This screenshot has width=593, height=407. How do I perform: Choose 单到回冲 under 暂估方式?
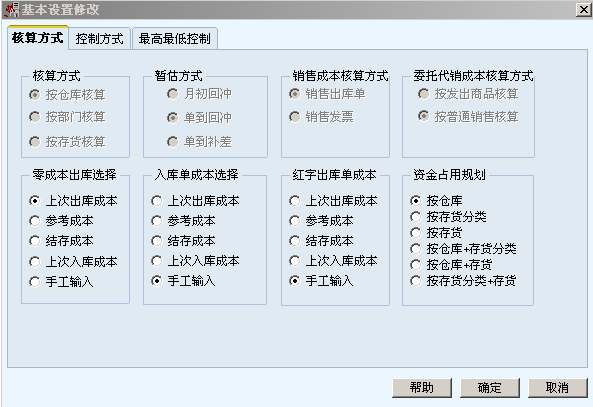[x=200, y=118]
